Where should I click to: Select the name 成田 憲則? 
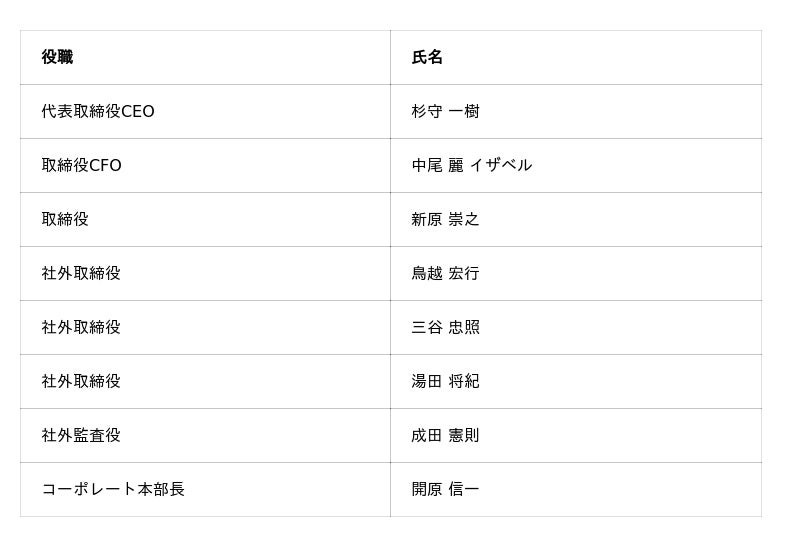coord(445,436)
